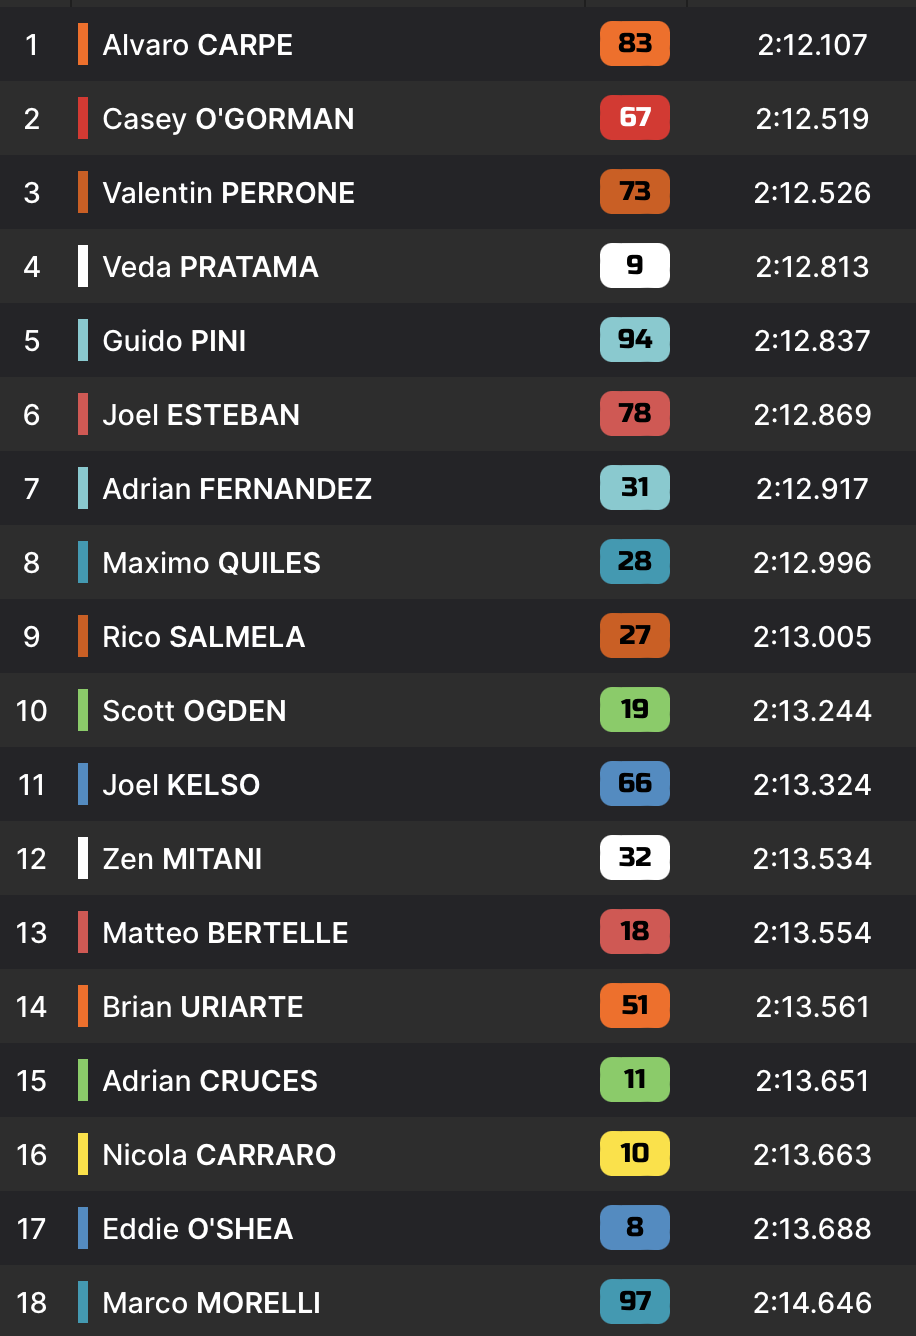Click Alvaro CARPE's number 83 badge

pyautogui.click(x=634, y=44)
